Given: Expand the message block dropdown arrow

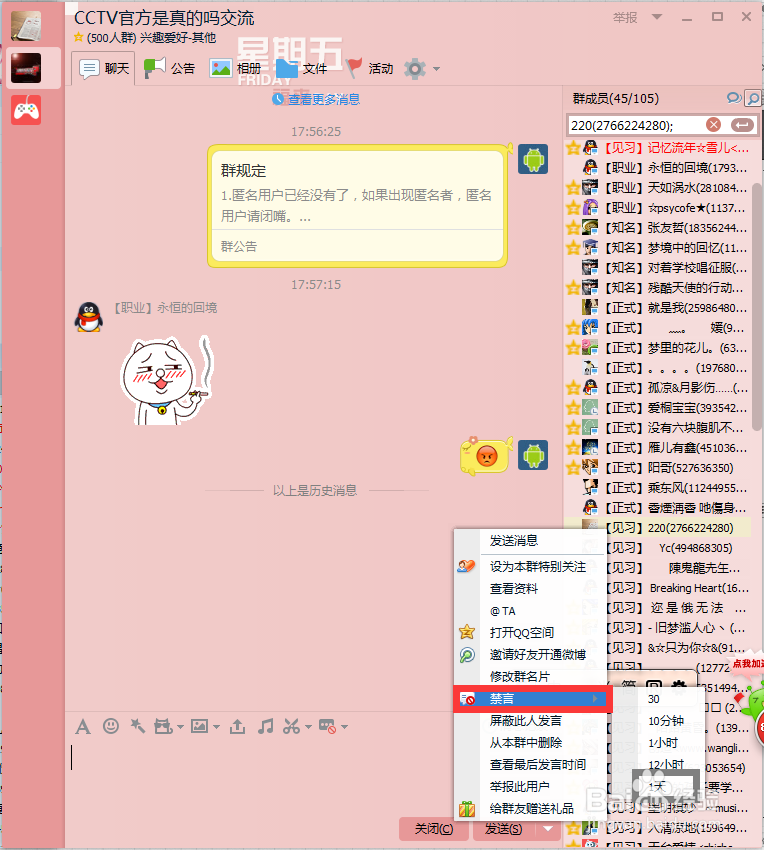Looking at the screenshot, I should pos(344,727).
